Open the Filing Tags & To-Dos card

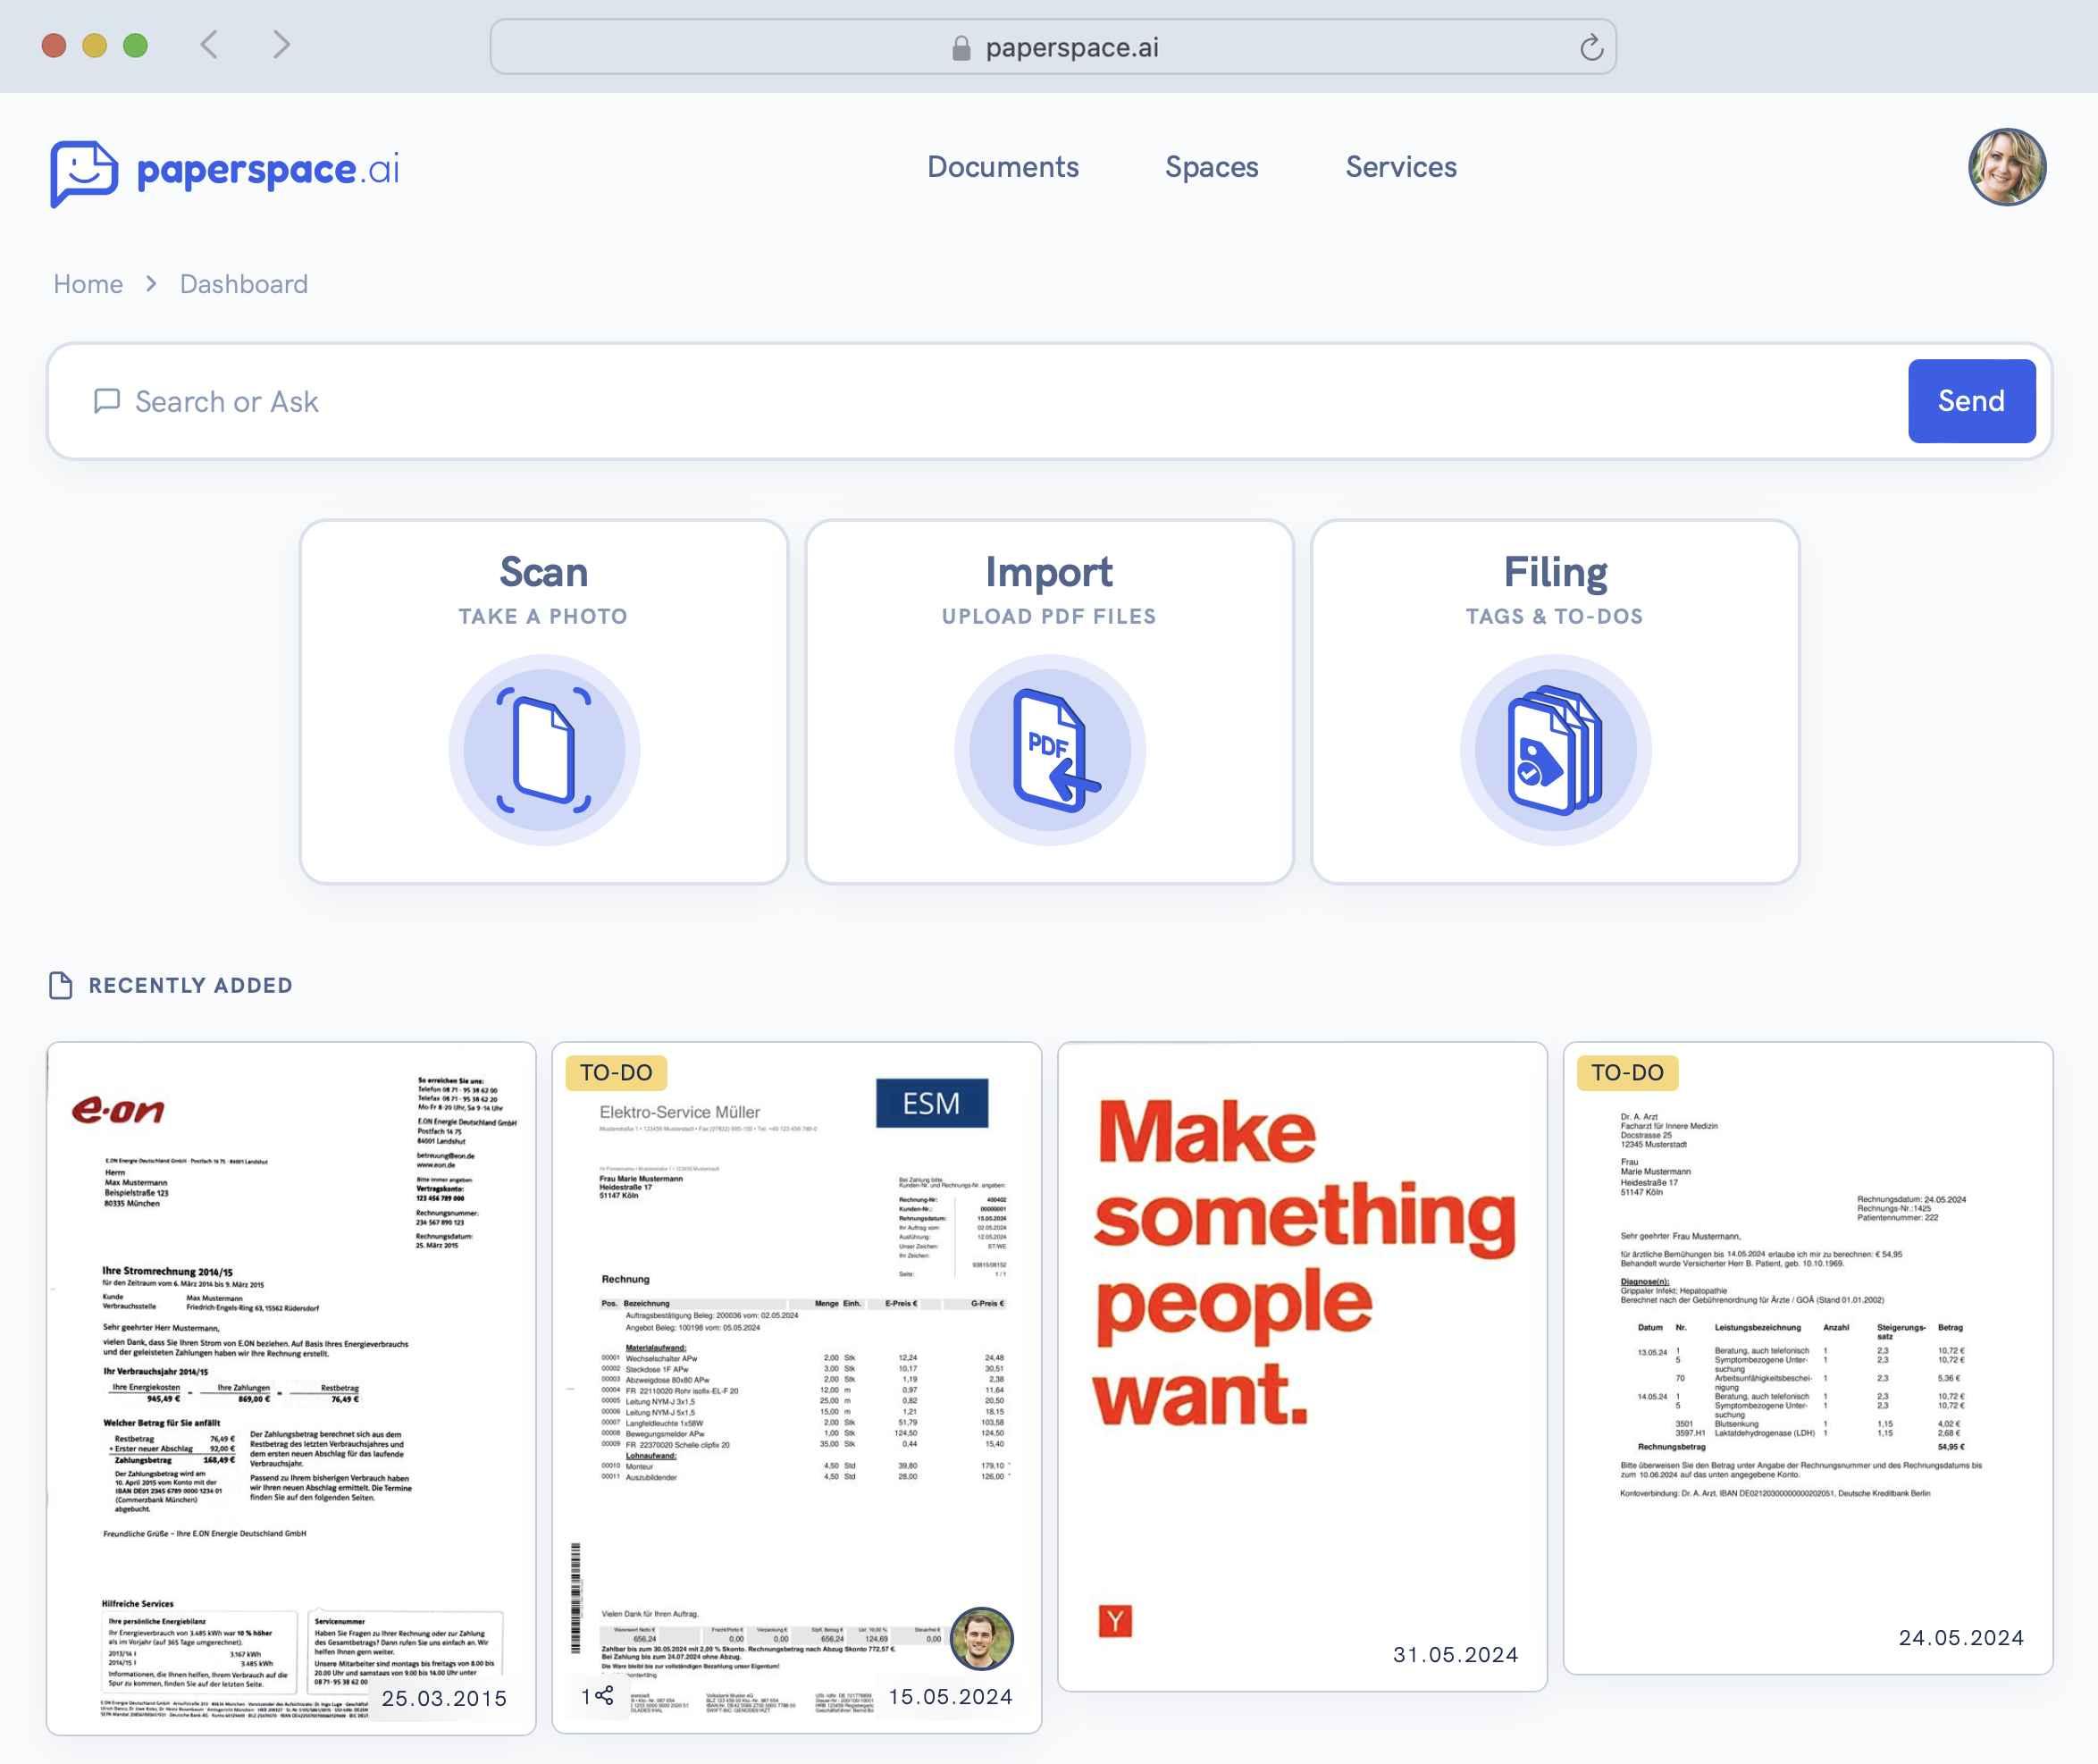pos(1555,701)
